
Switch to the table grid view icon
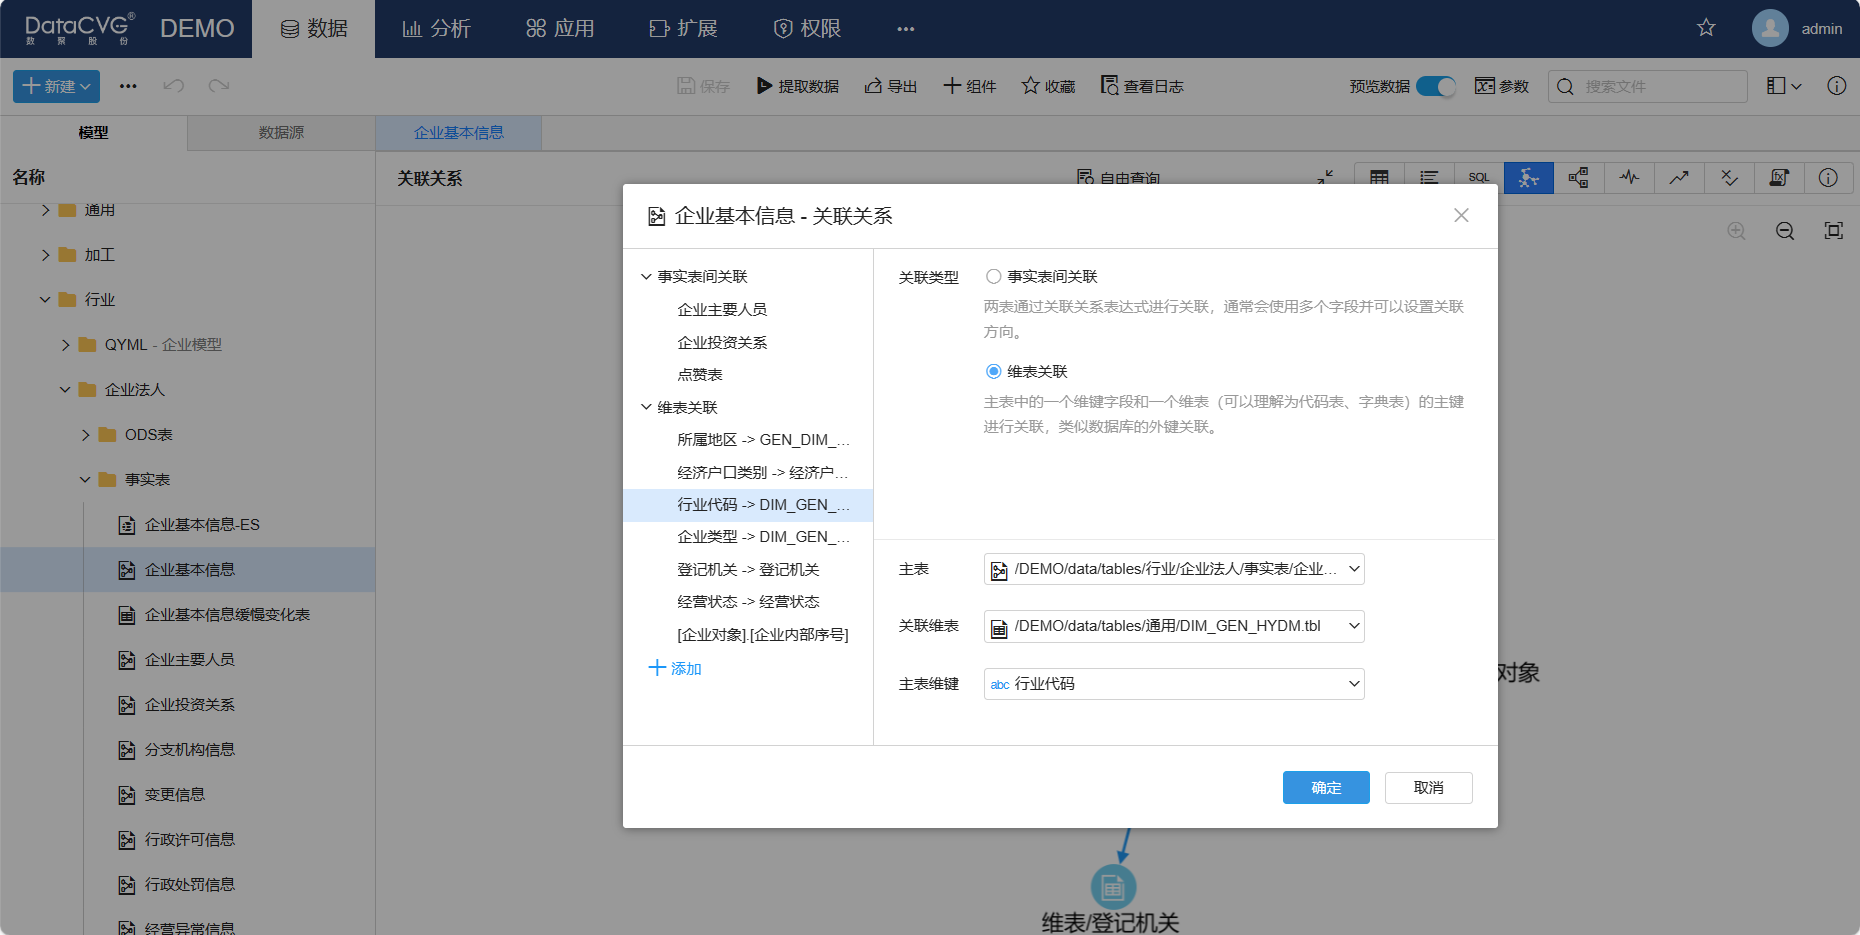pos(1379,178)
